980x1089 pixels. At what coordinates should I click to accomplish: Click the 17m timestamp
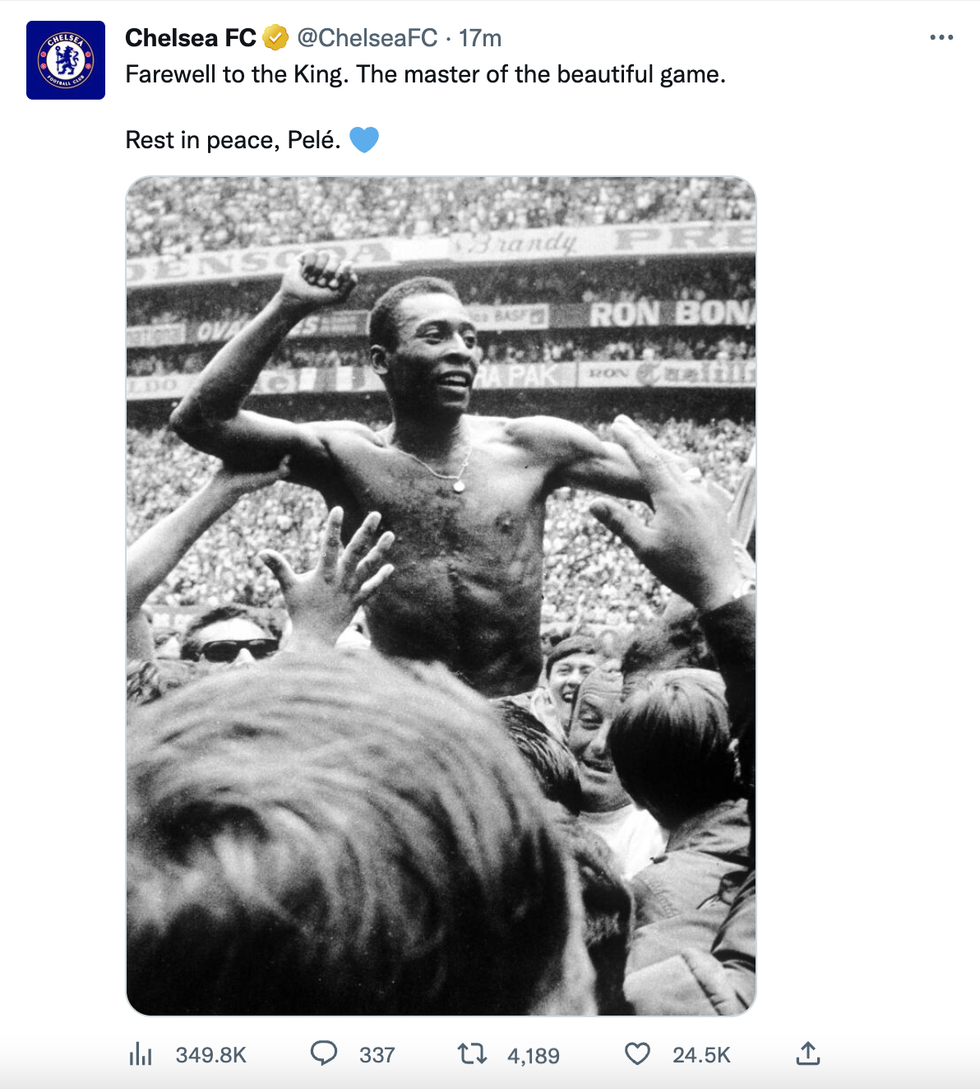point(480,38)
